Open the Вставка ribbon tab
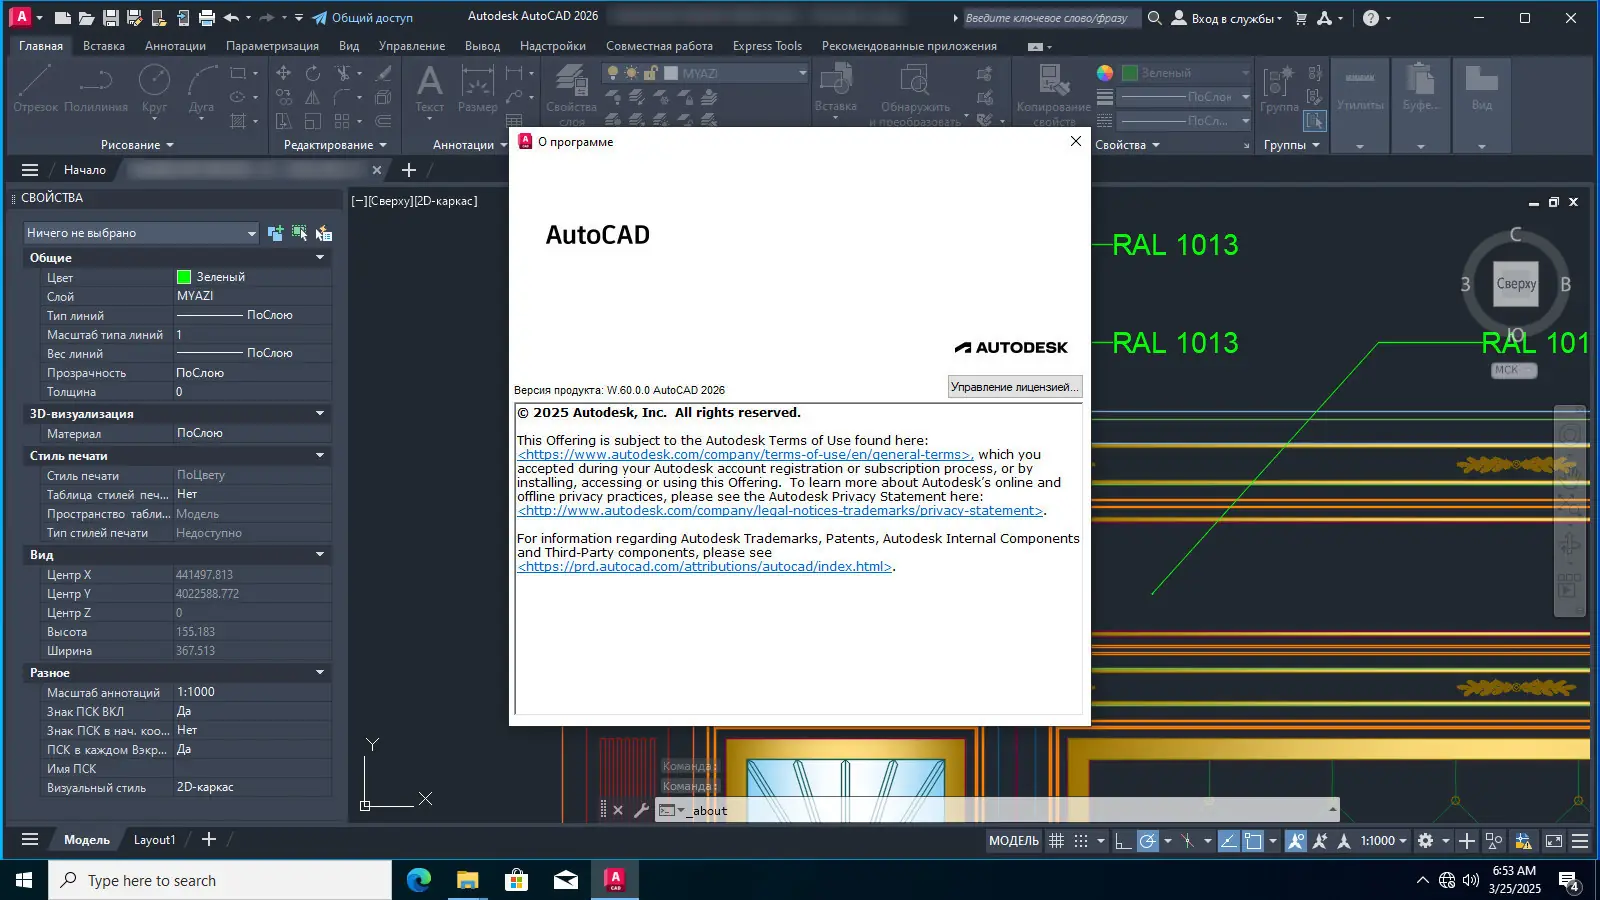 pos(104,46)
